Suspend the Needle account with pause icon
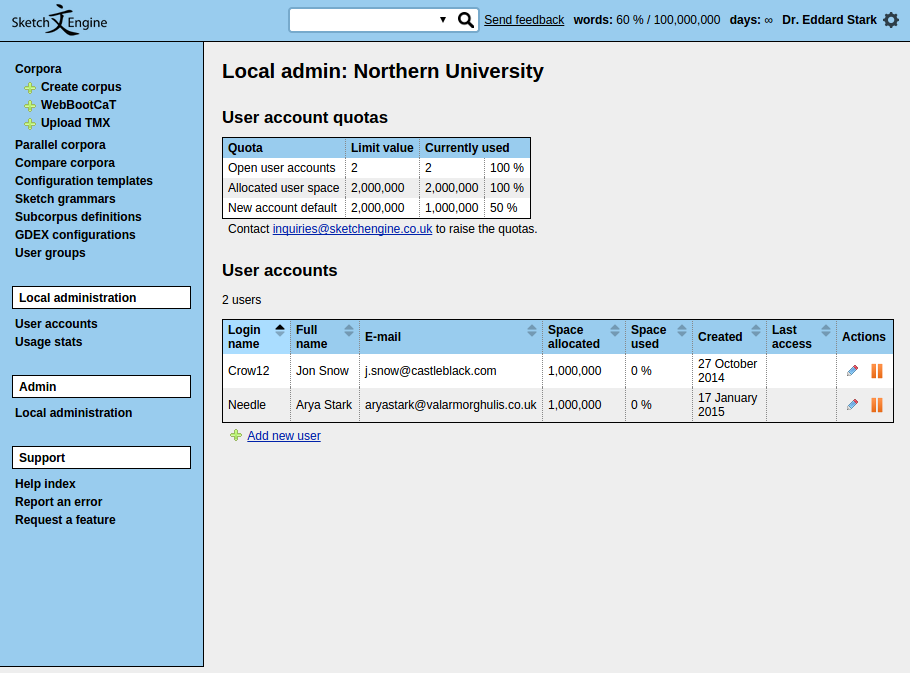The width and height of the screenshot is (910, 673). click(877, 404)
